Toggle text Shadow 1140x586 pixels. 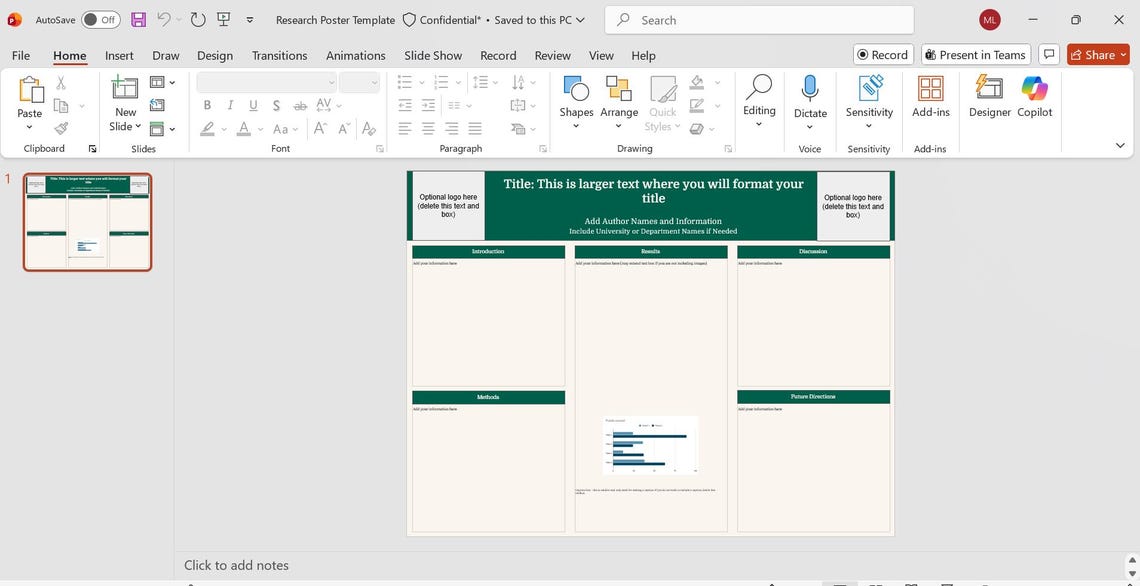point(276,106)
